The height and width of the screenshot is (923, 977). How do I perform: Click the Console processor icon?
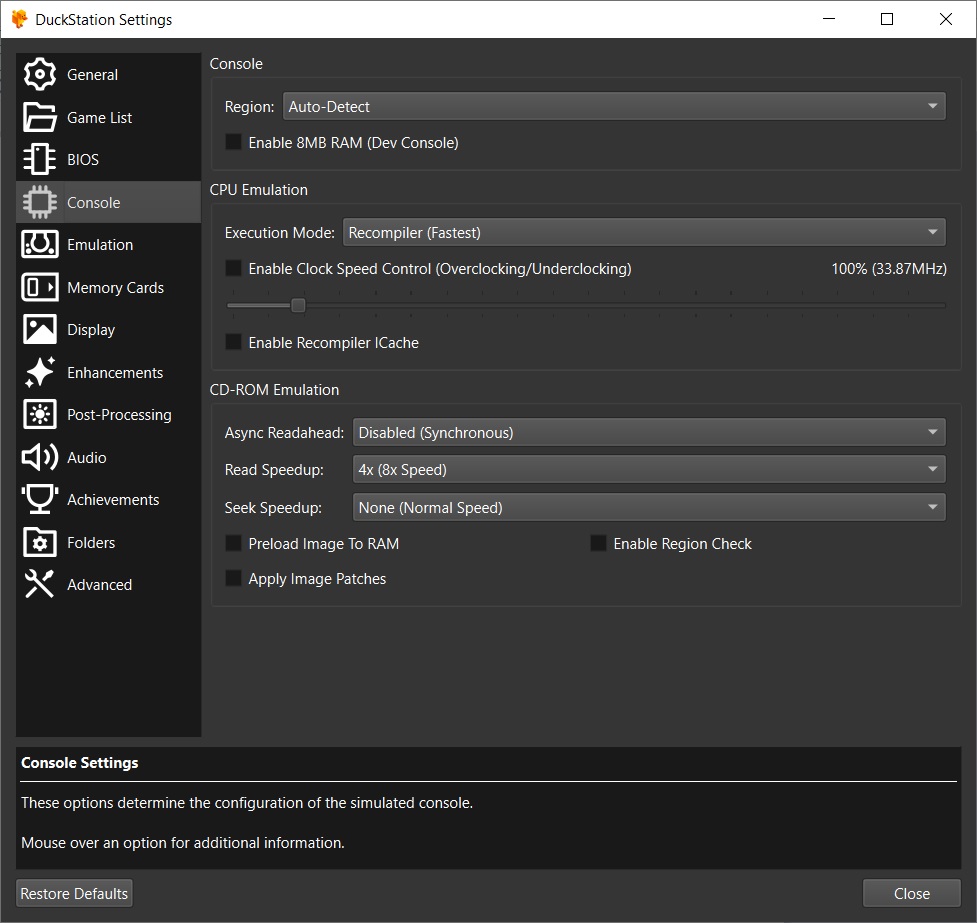click(39, 202)
